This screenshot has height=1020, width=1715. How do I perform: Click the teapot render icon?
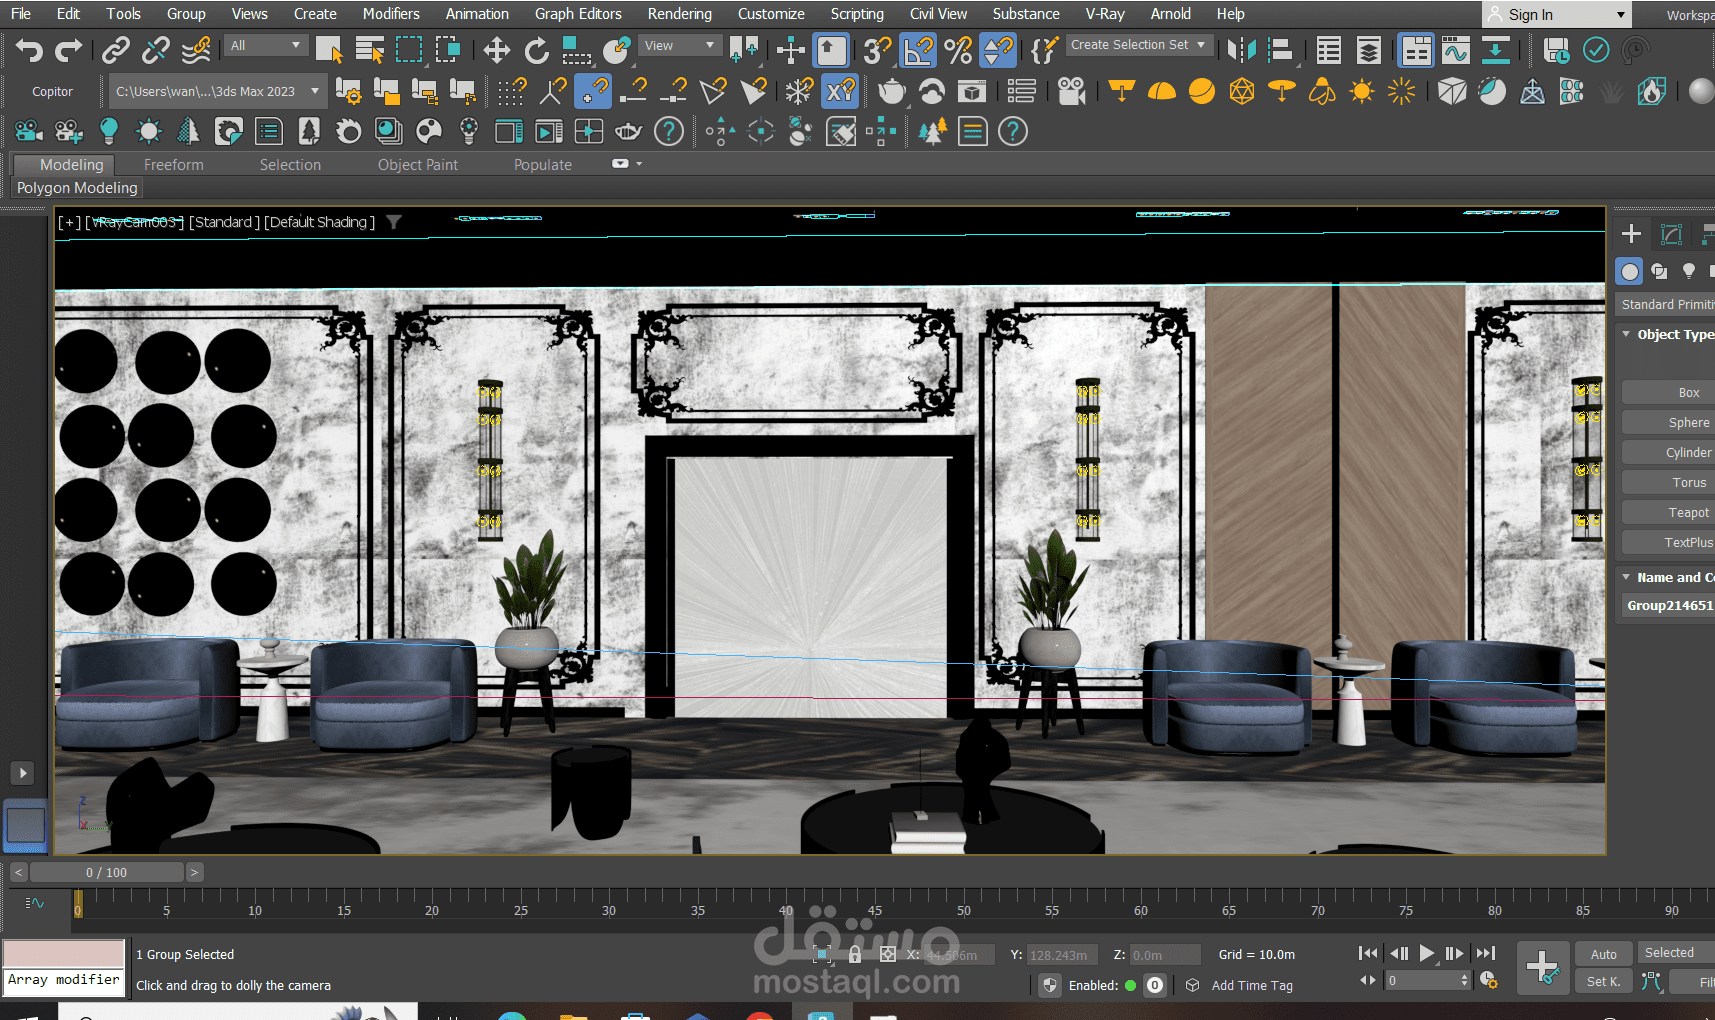(891, 92)
